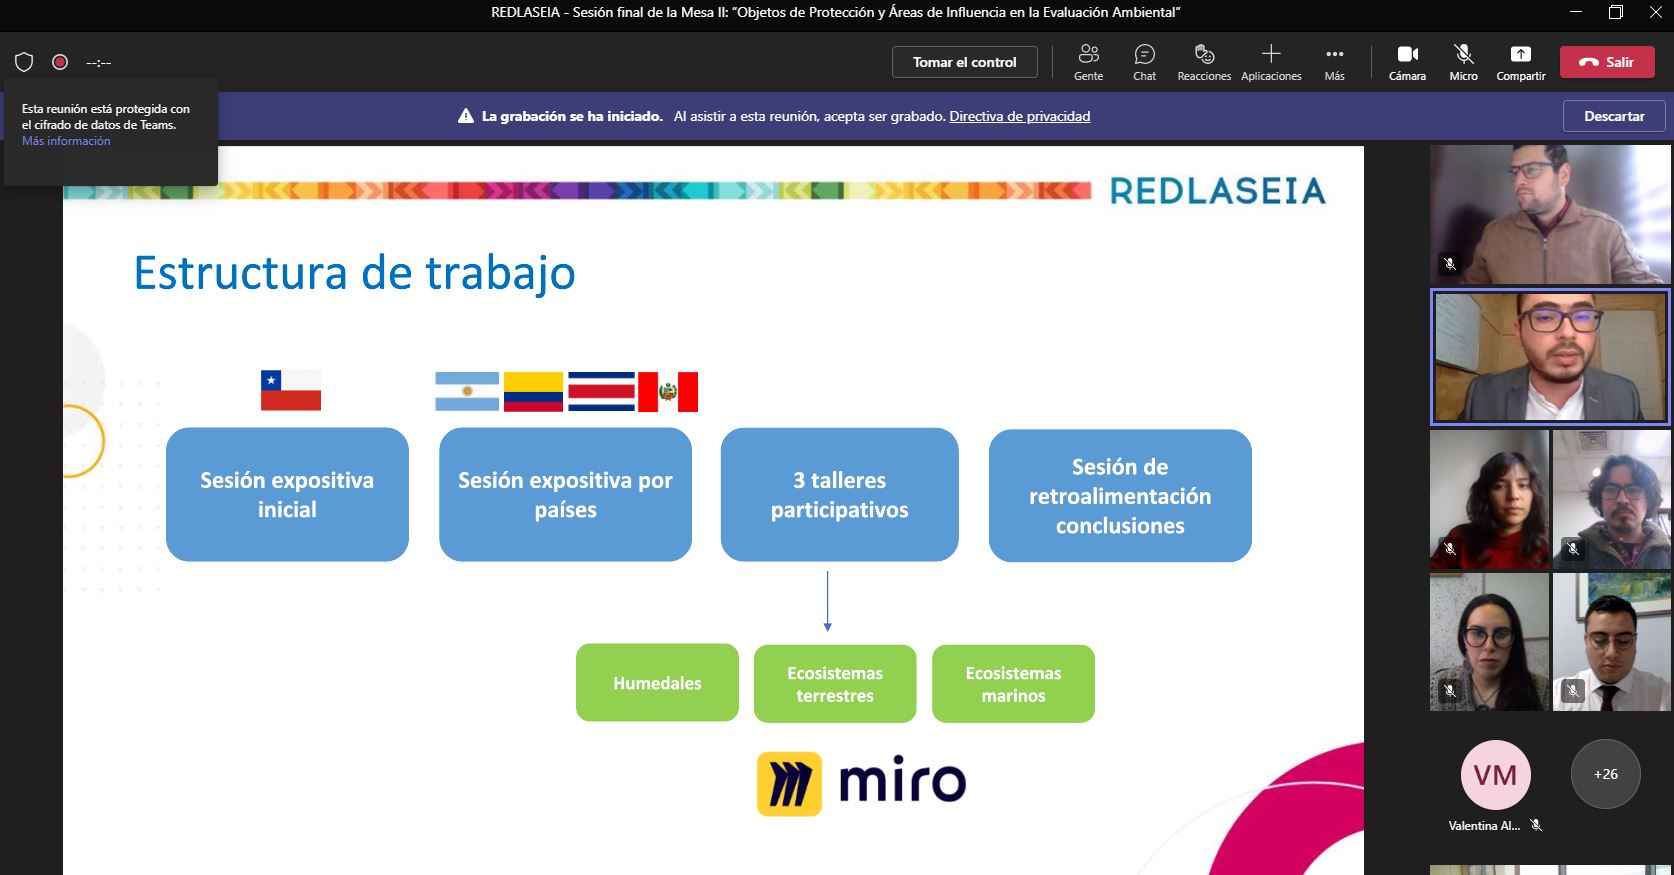The width and height of the screenshot is (1674, 875).
Task: Open the meeting Chat panel
Action: (1144, 62)
